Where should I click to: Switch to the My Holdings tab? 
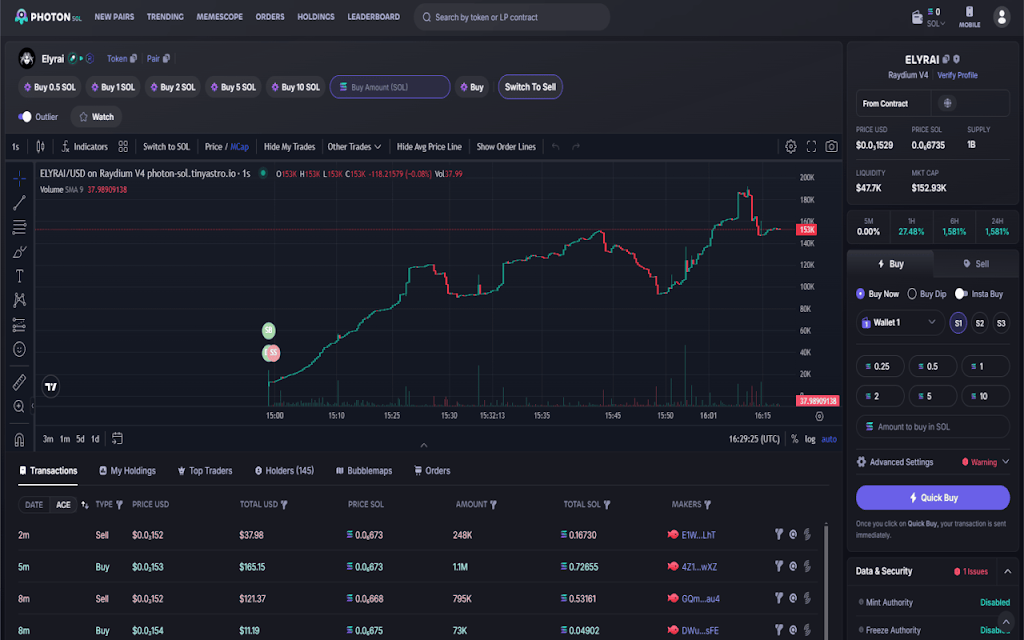point(127,470)
